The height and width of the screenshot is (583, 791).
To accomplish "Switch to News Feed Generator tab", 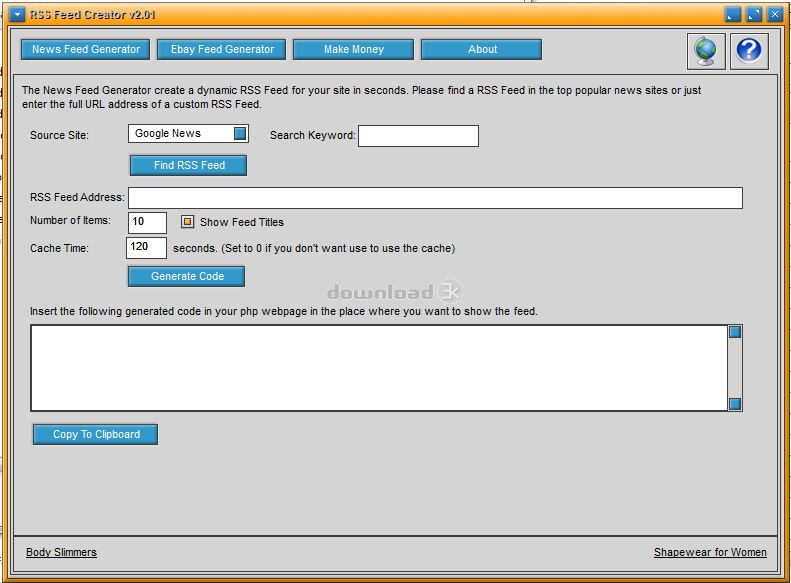I will (x=86, y=49).
